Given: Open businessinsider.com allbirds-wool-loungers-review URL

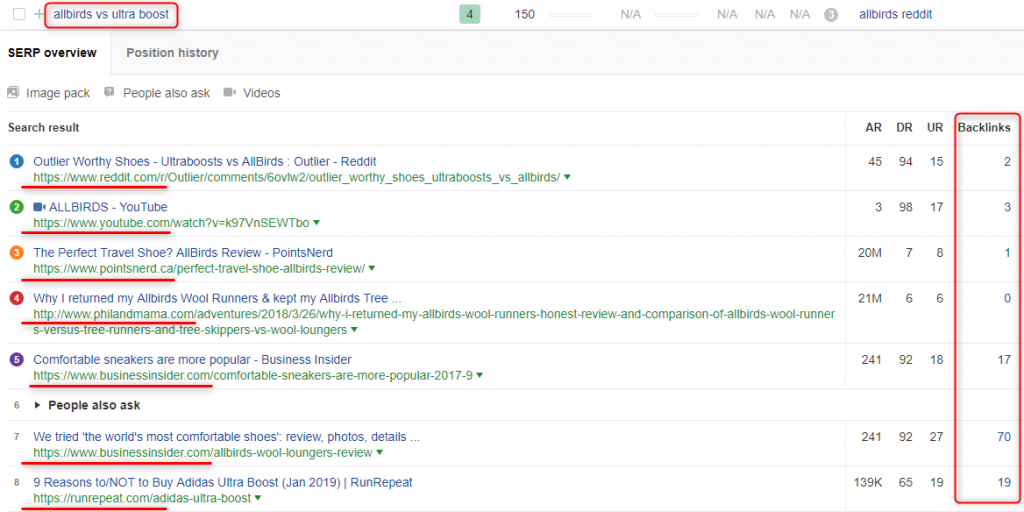Looking at the screenshot, I should pyautogui.click(x=203, y=453).
